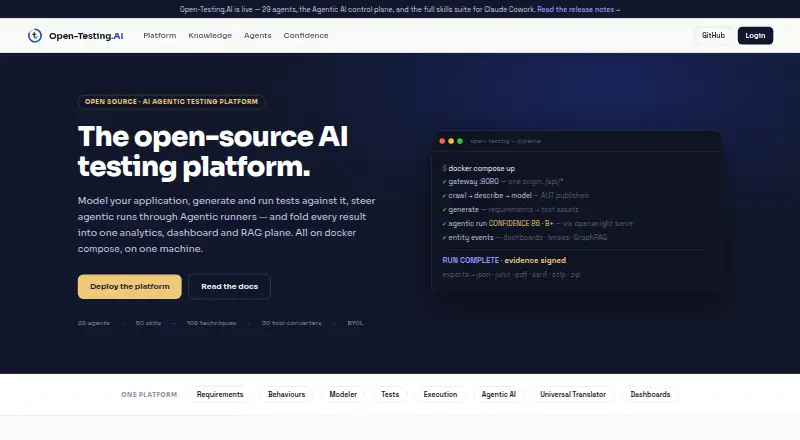
Task: Click the '106 techniques' stat
Action: coord(211,323)
